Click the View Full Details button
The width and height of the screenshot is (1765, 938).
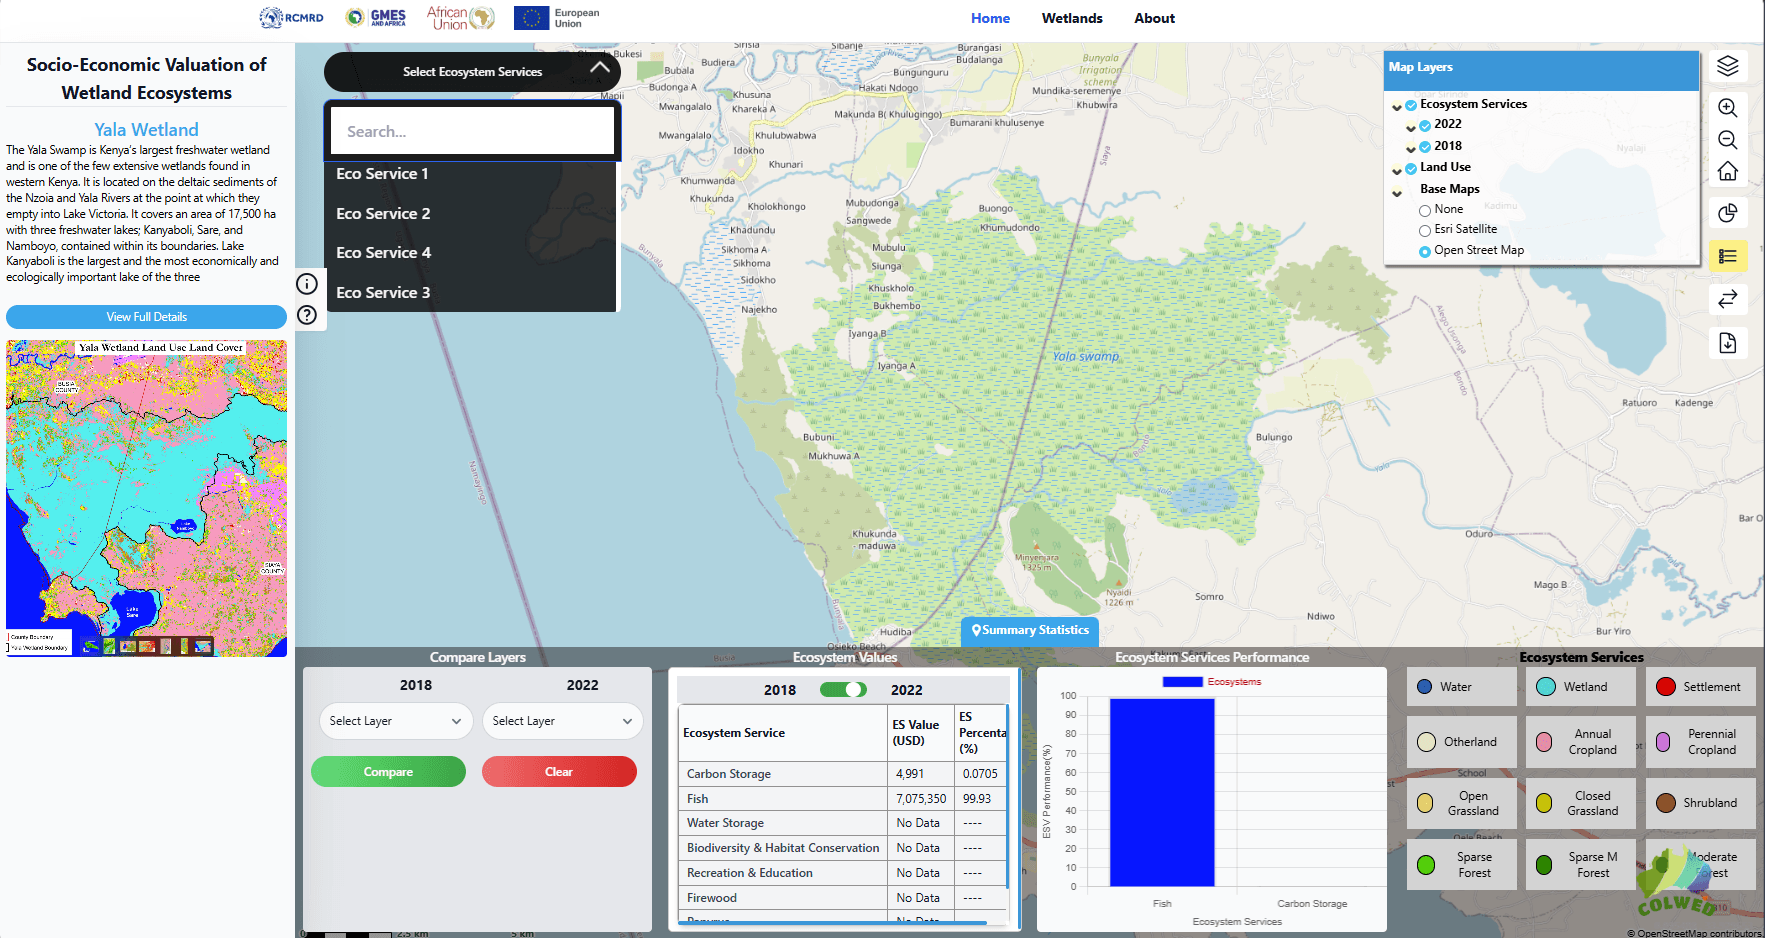pyautogui.click(x=146, y=317)
